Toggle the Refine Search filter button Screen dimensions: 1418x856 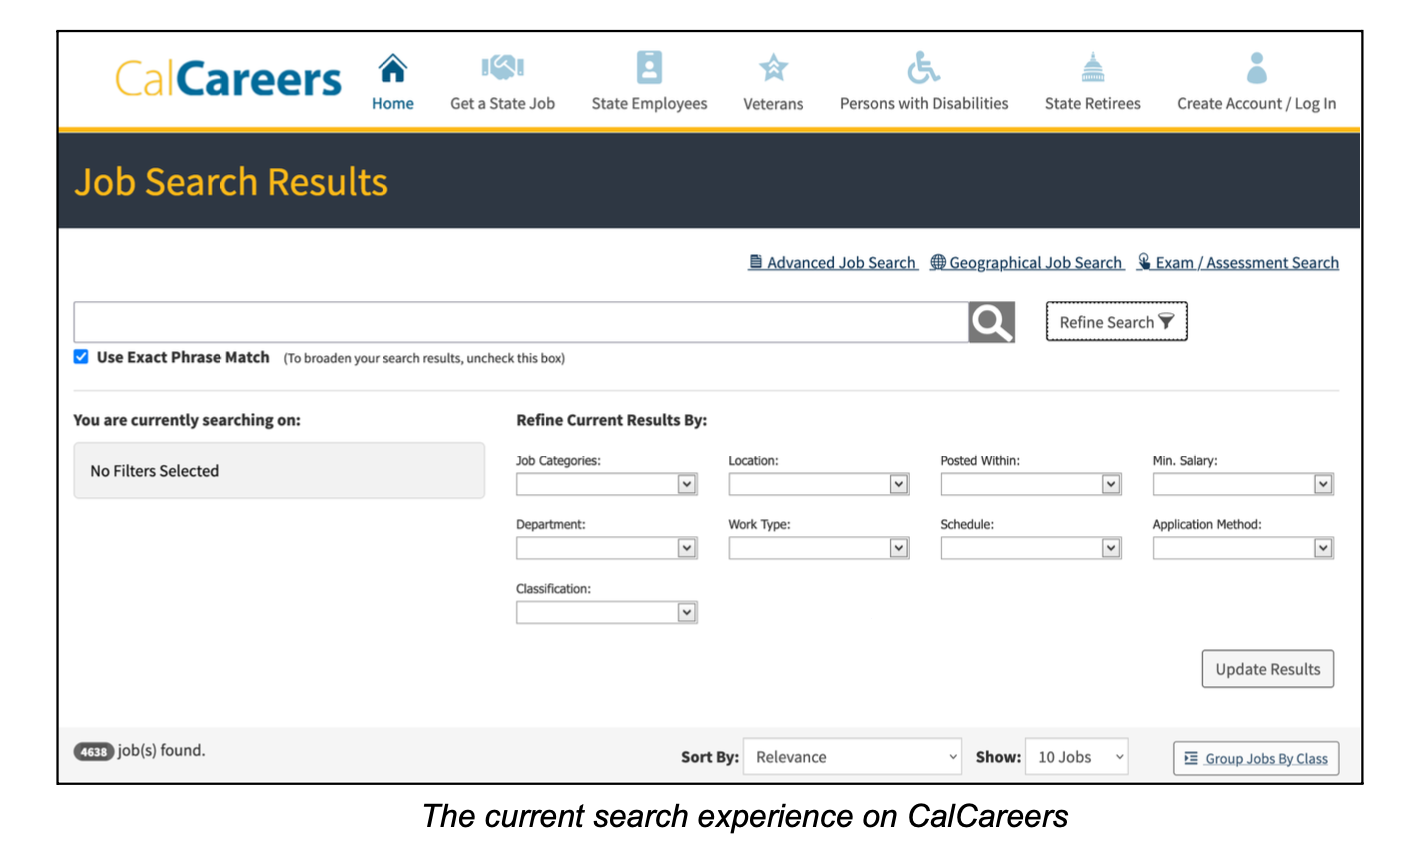point(1116,321)
